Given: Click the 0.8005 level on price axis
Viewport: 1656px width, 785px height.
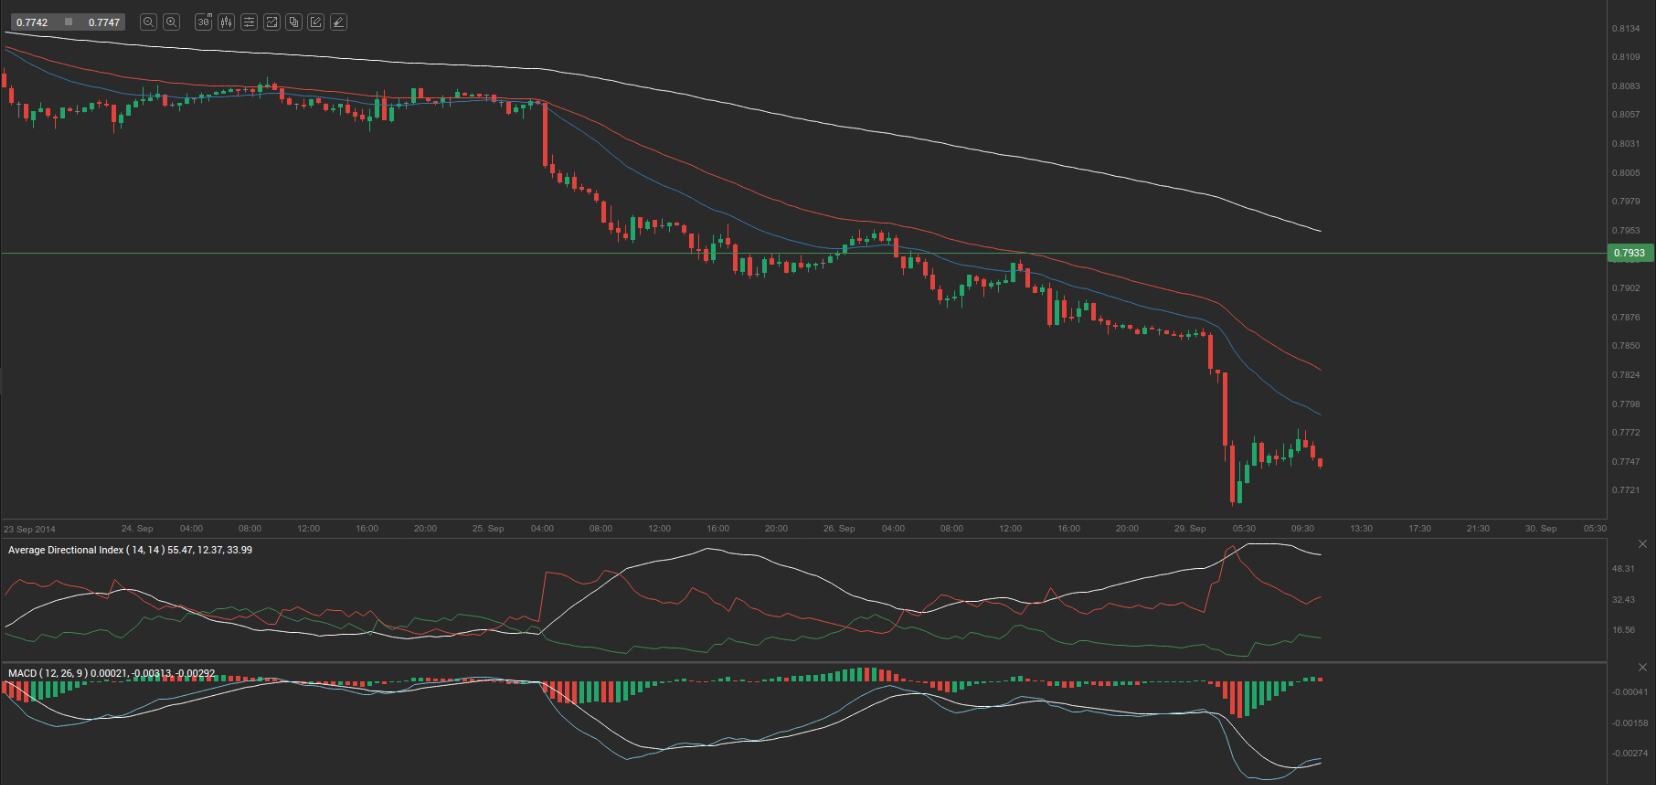Looking at the screenshot, I should point(1626,173).
